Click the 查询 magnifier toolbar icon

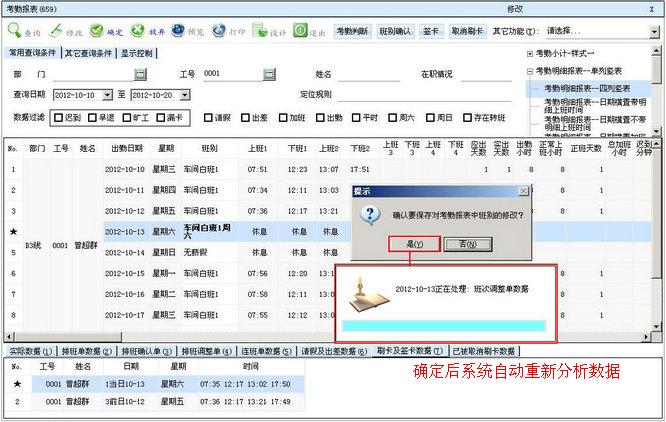tap(14, 30)
